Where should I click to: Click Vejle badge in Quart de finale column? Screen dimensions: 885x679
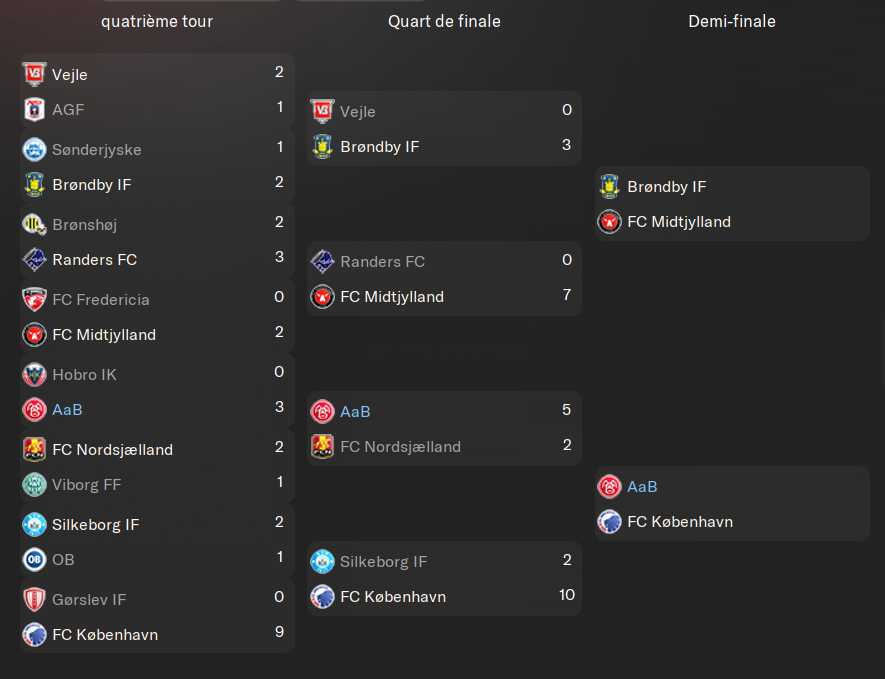coord(322,111)
